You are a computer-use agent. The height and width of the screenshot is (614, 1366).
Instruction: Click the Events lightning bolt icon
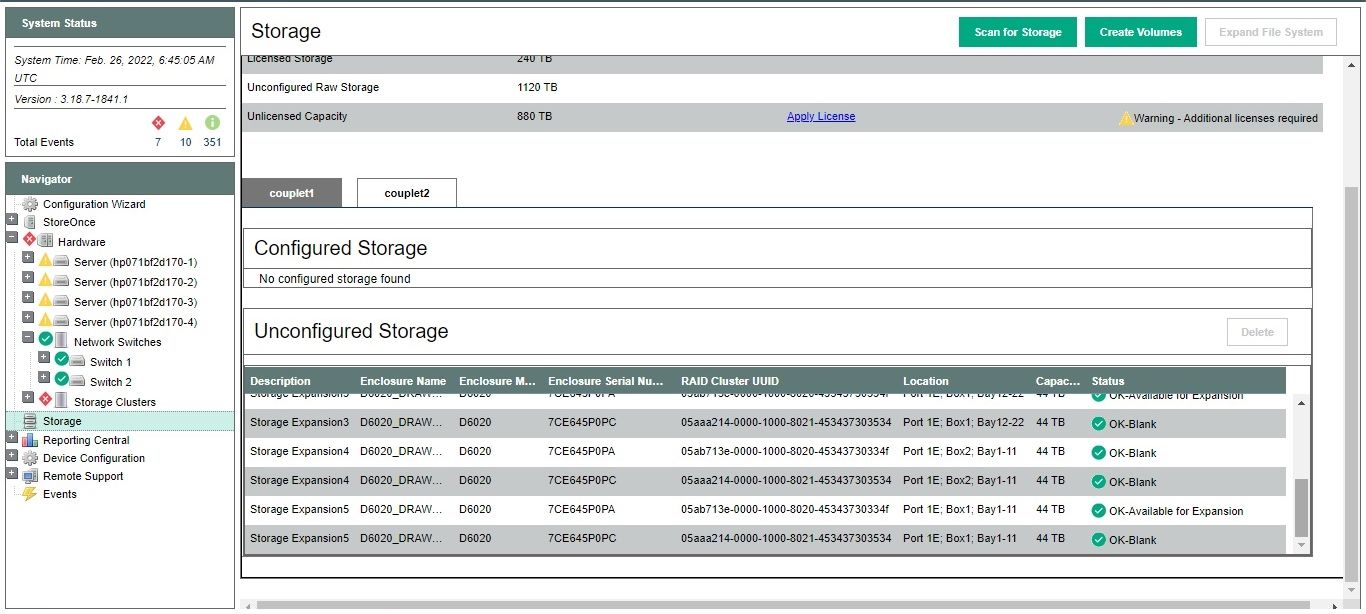pyautogui.click(x=29, y=494)
